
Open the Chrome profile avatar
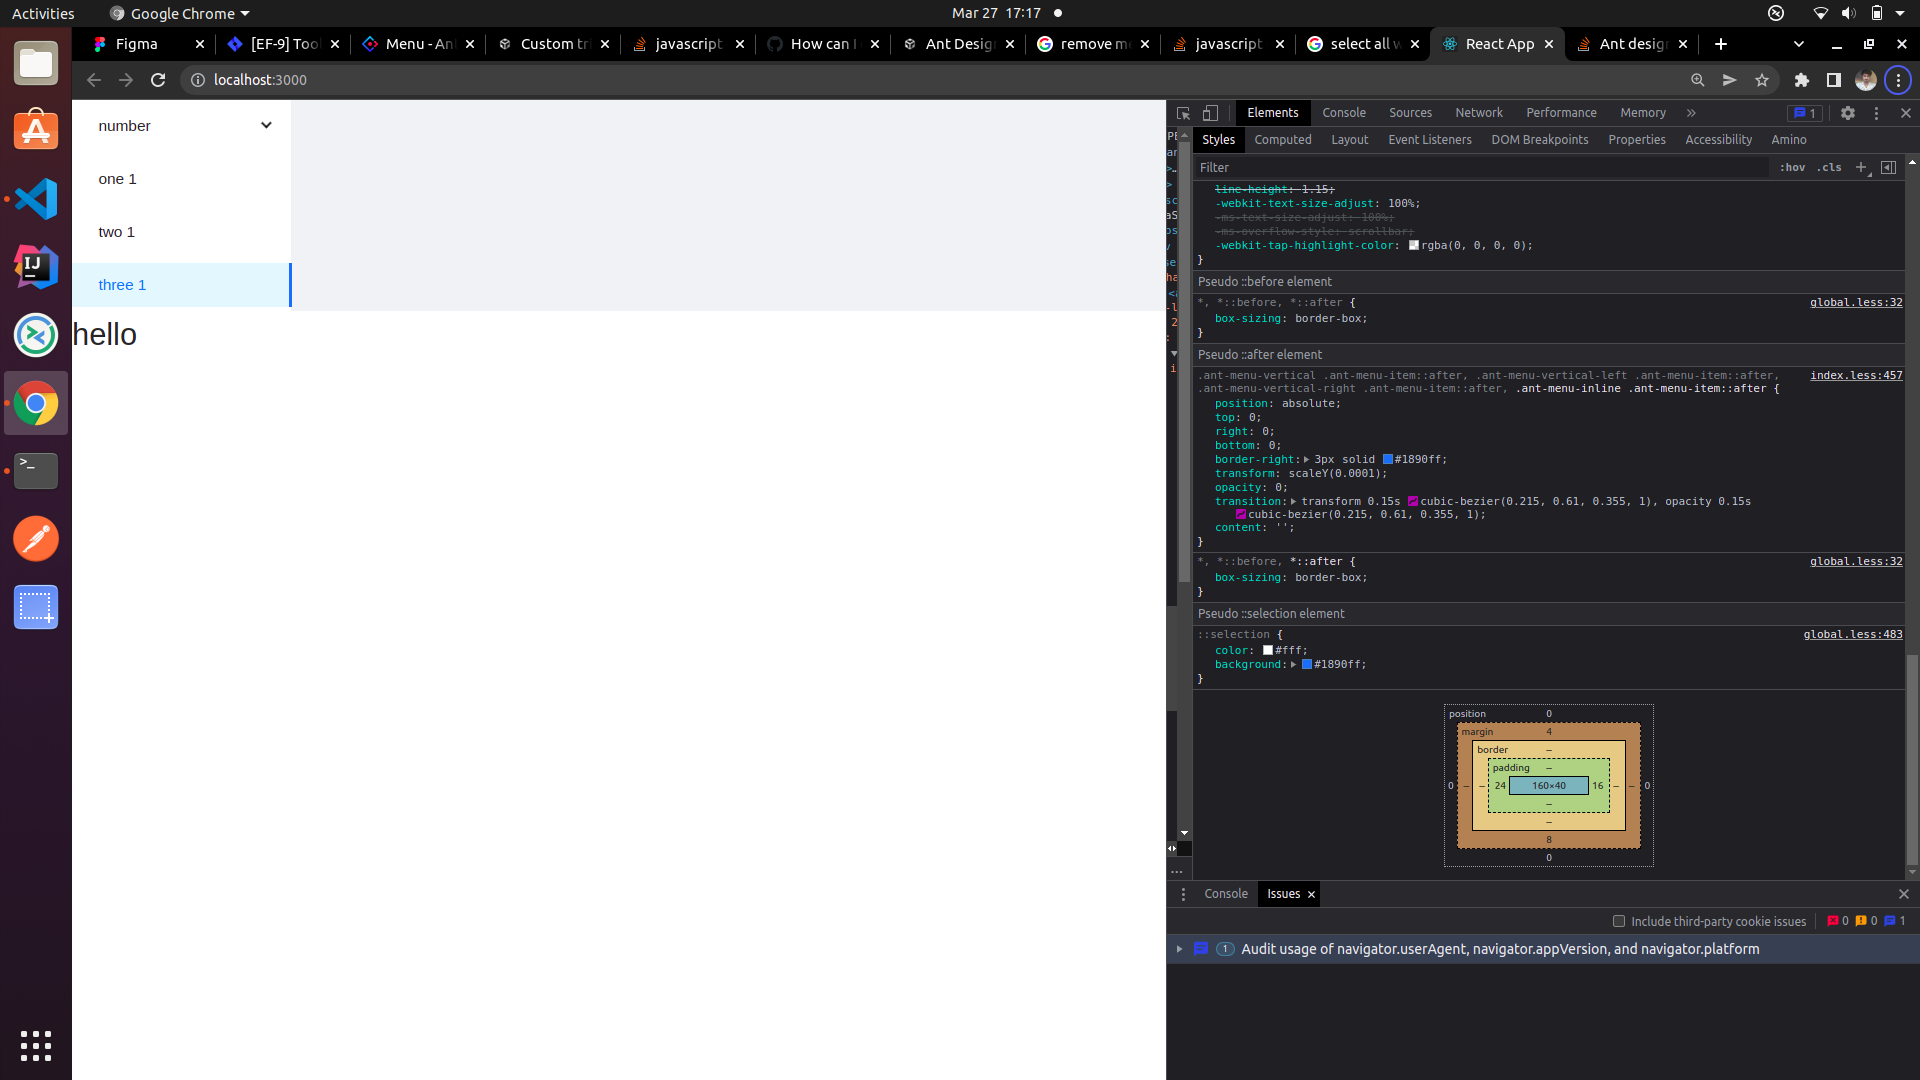pyautogui.click(x=1866, y=80)
